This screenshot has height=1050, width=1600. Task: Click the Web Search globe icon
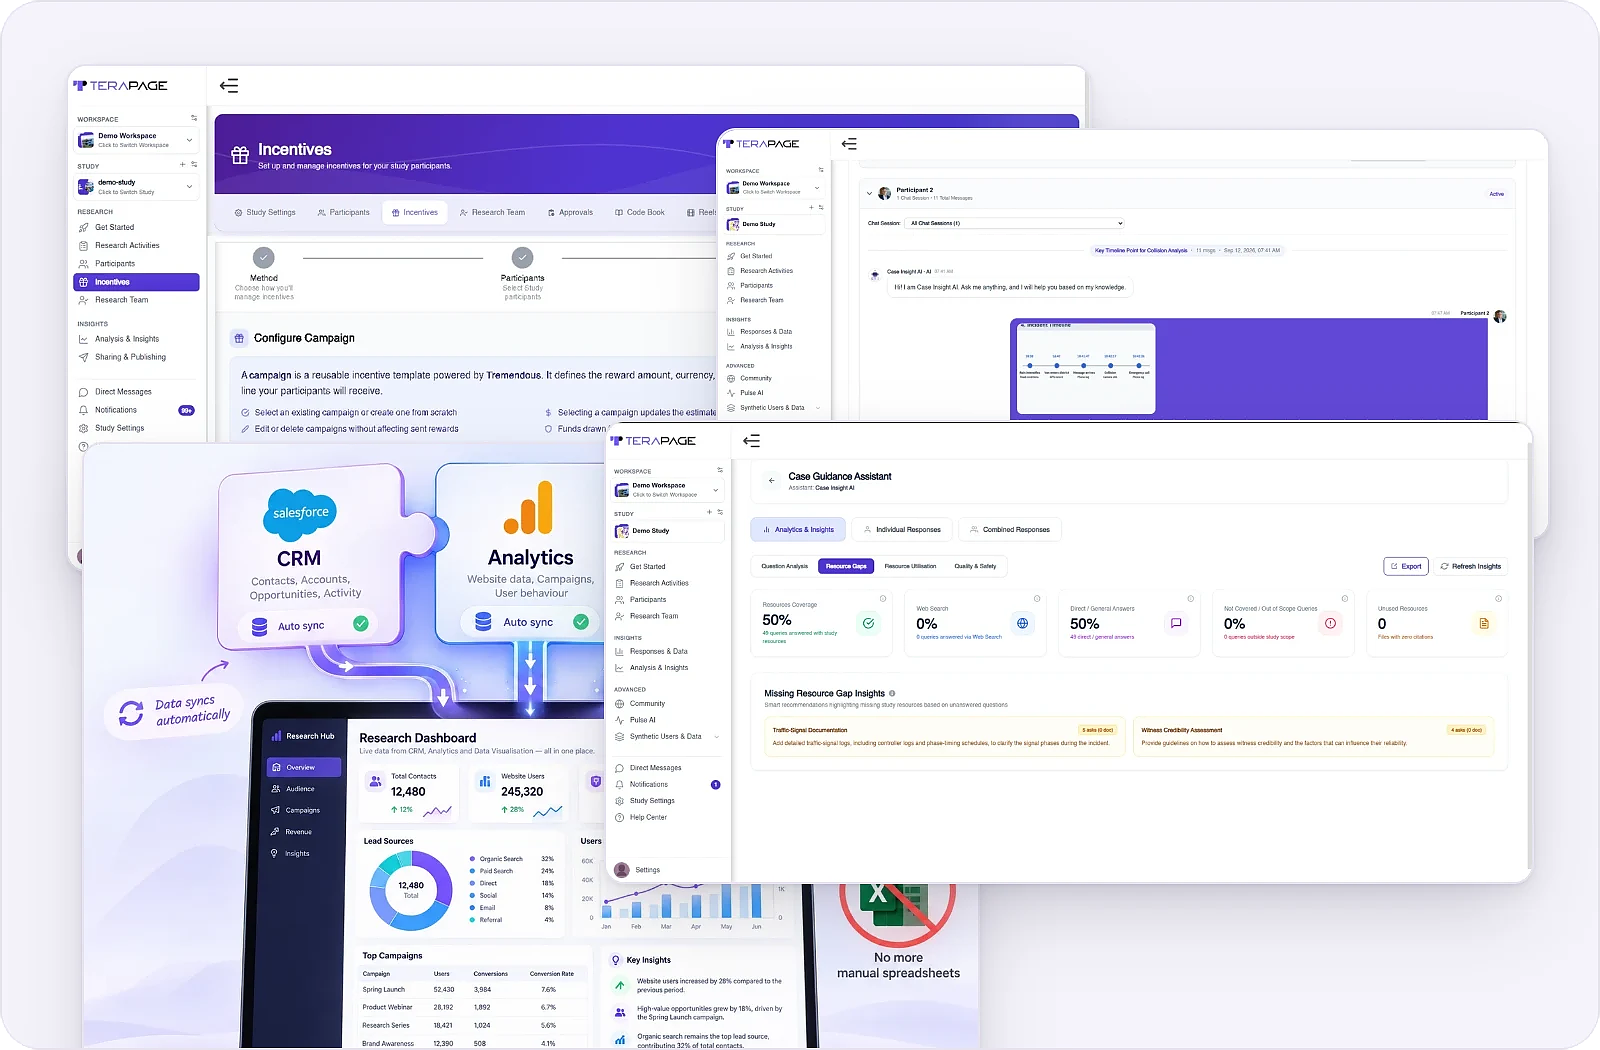(1022, 623)
